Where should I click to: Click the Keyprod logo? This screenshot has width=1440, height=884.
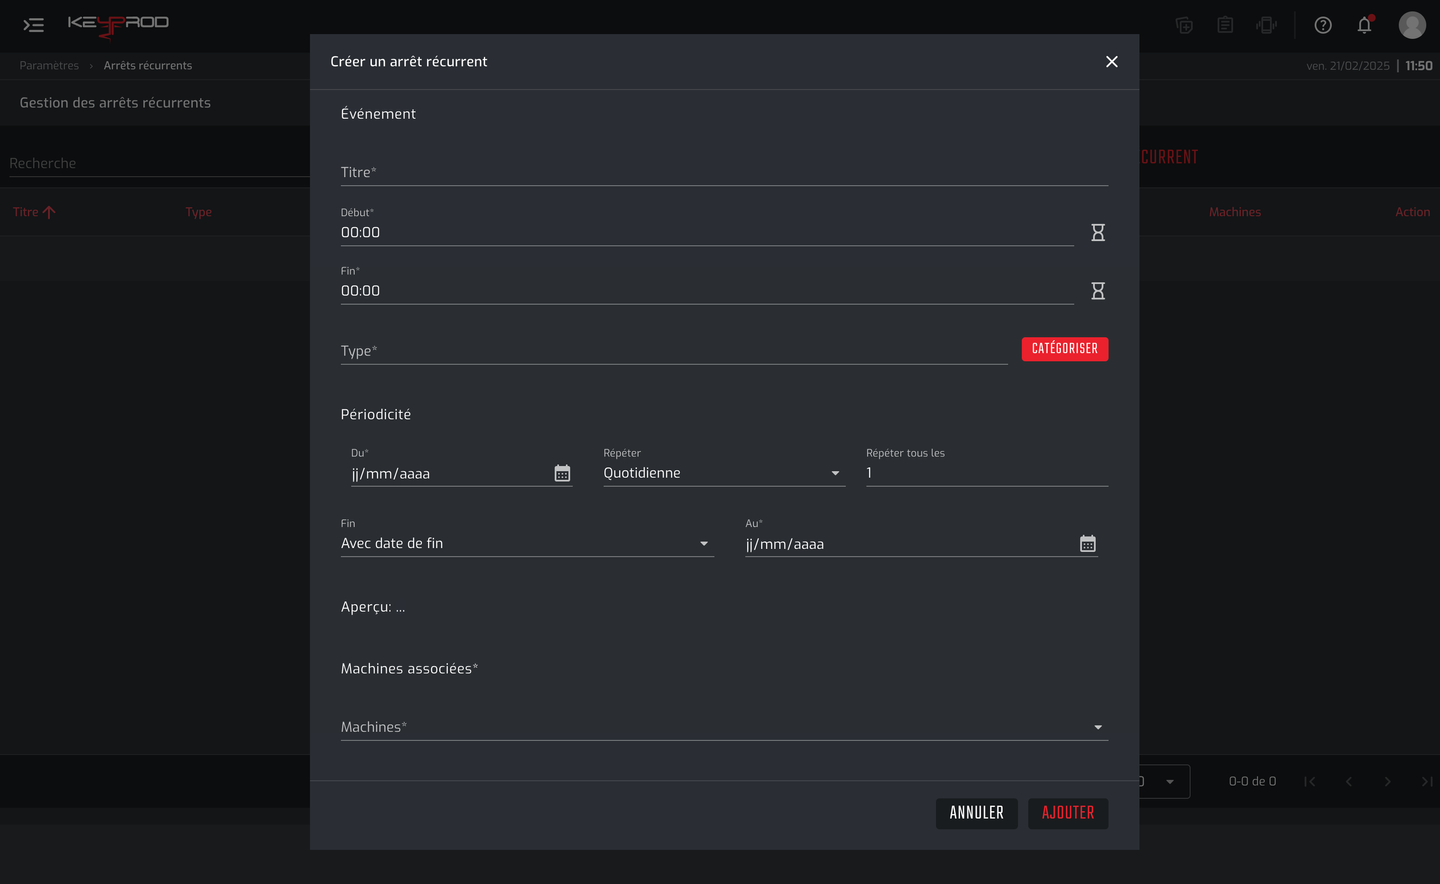[118, 24]
